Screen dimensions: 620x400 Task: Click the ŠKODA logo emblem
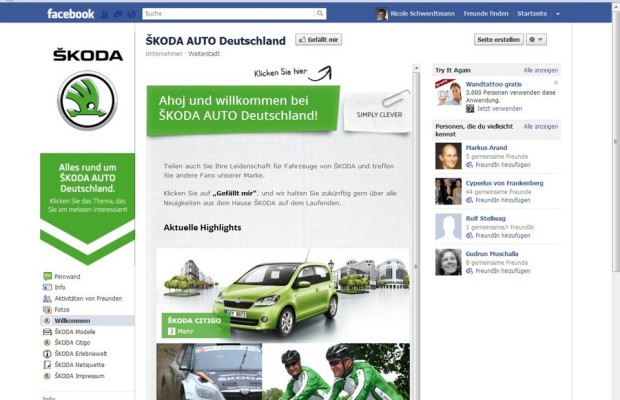click(x=87, y=100)
